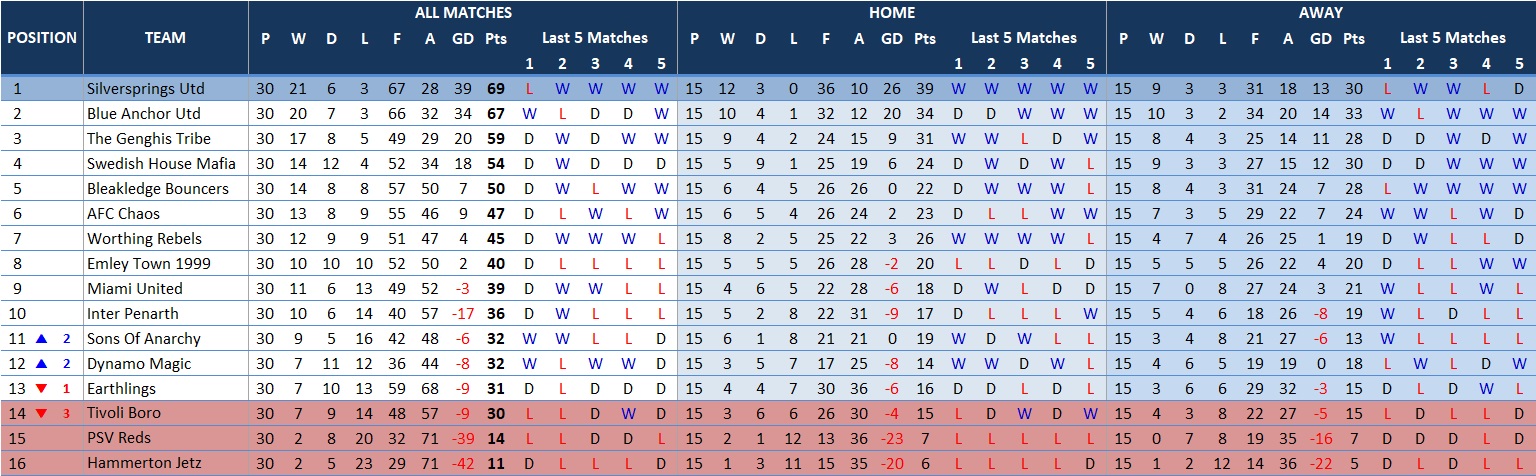Select PSV Reds' -39 goal difference cell
This screenshot has height=476, width=1536.
pyautogui.click(x=462, y=438)
